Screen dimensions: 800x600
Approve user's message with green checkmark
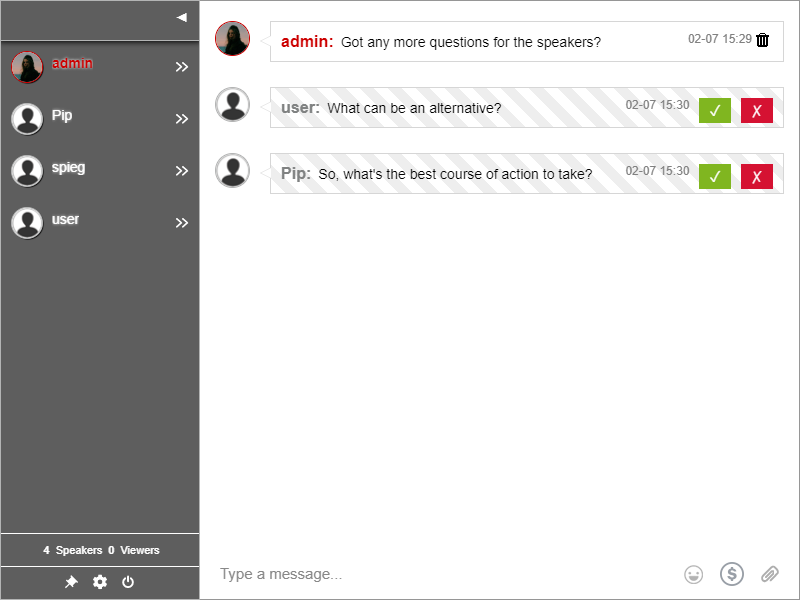pos(715,111)
